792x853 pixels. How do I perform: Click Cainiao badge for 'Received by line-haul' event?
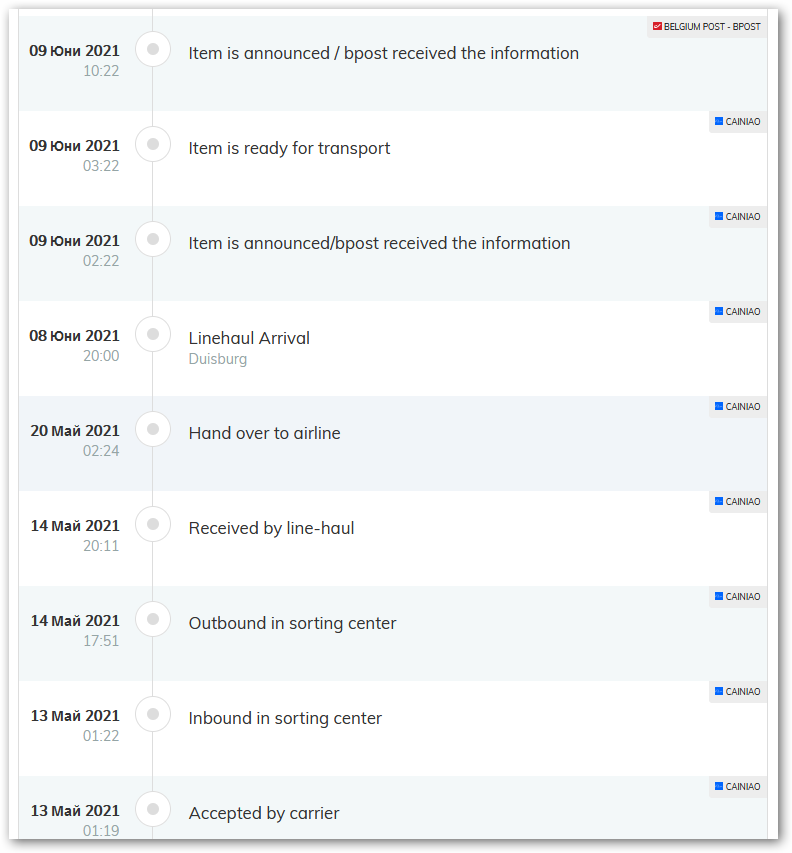click(x=738, y=502)
